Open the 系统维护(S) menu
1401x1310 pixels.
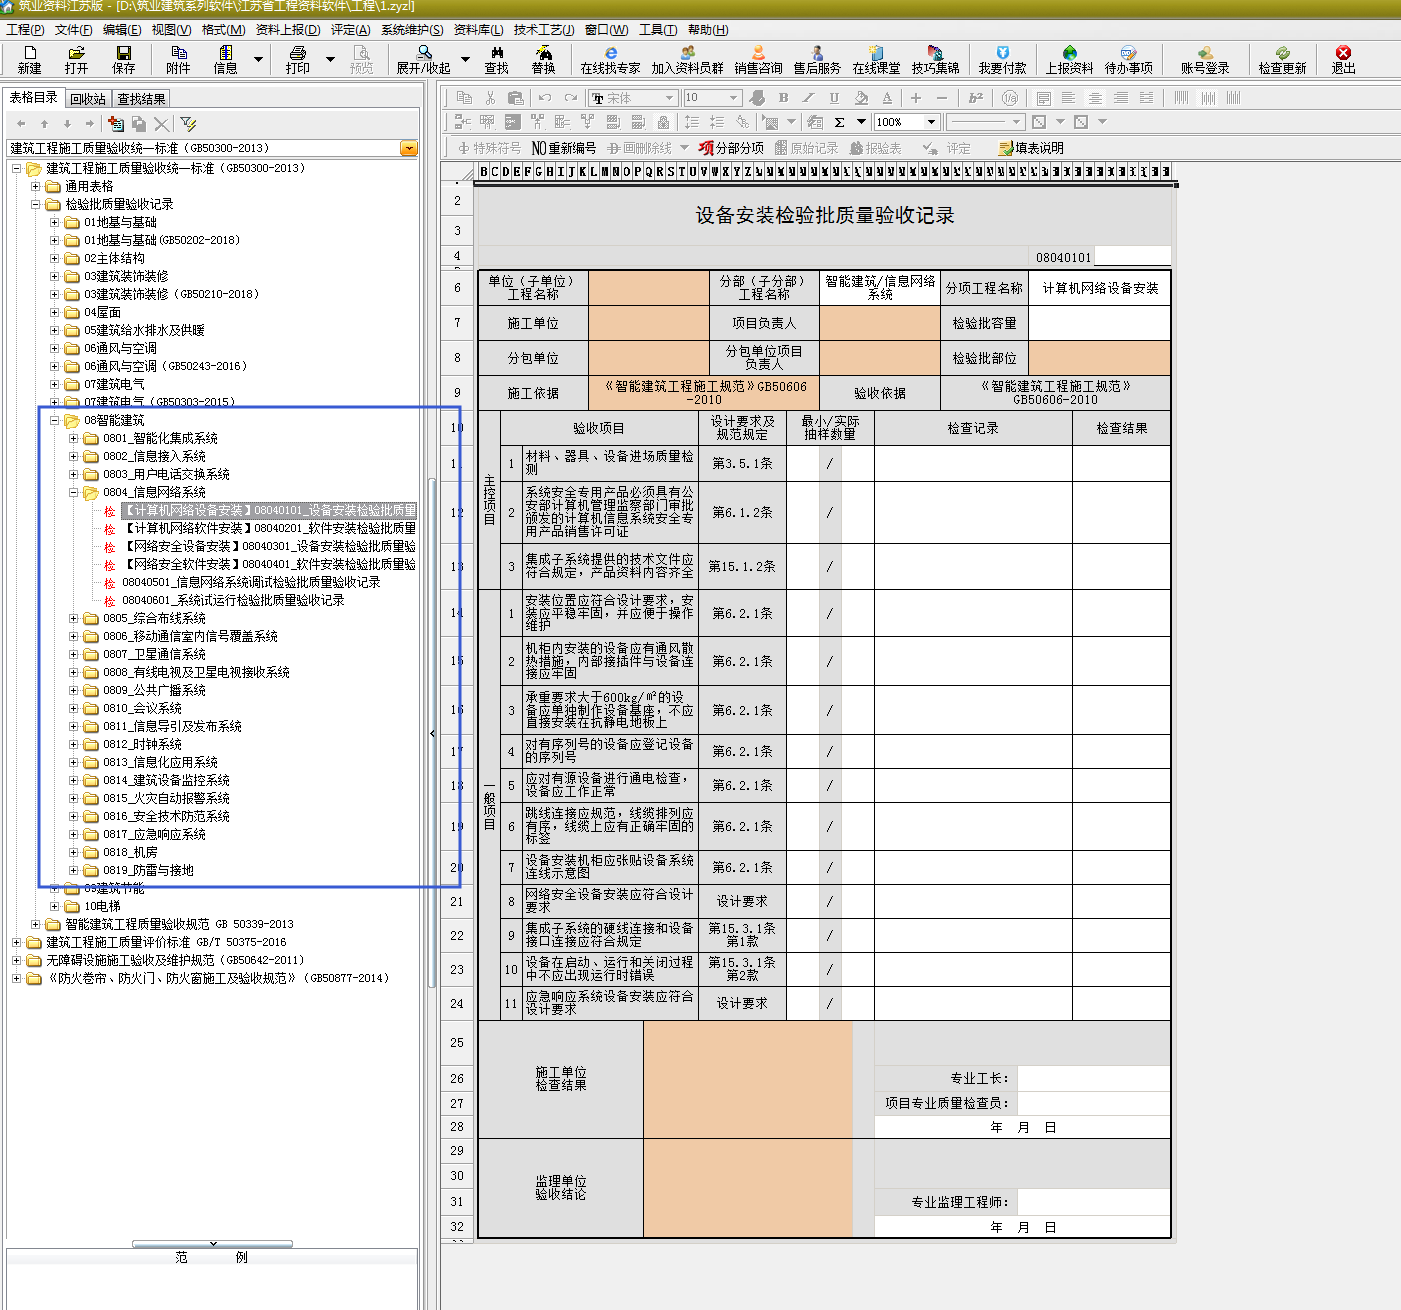(412, 30)
